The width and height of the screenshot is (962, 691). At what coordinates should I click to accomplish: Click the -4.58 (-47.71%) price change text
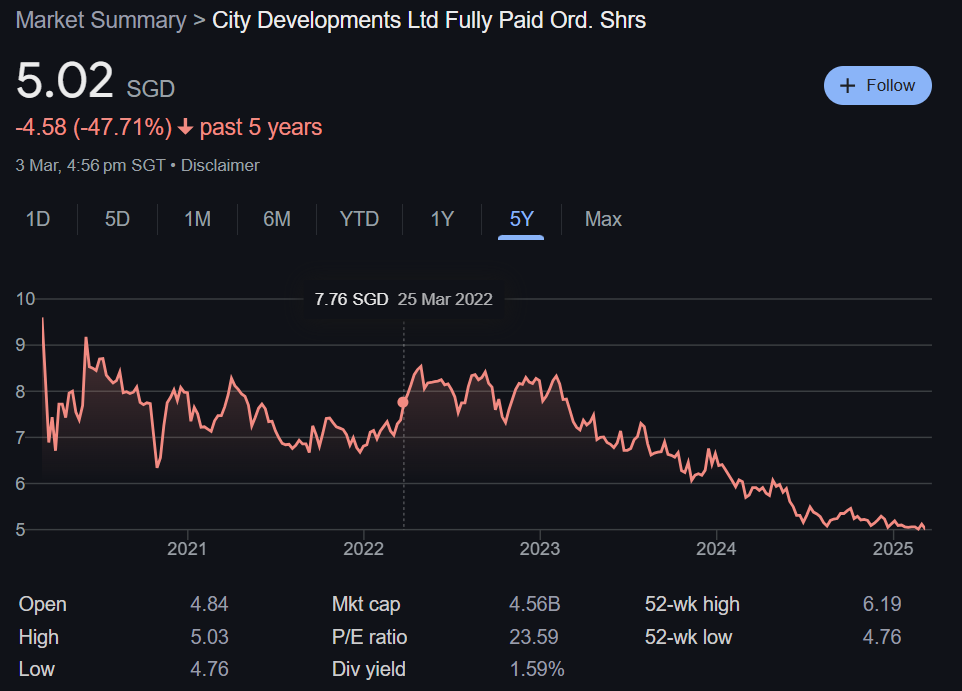(x=94, y=128)
